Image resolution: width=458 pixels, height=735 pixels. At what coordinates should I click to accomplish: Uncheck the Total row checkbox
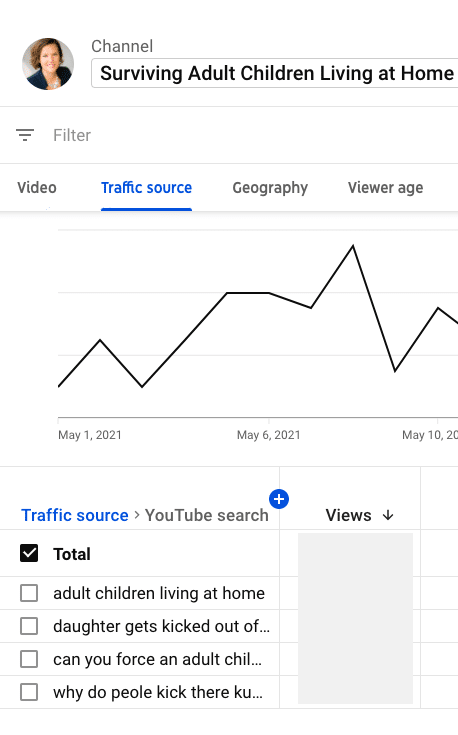(x=29, y=553)
